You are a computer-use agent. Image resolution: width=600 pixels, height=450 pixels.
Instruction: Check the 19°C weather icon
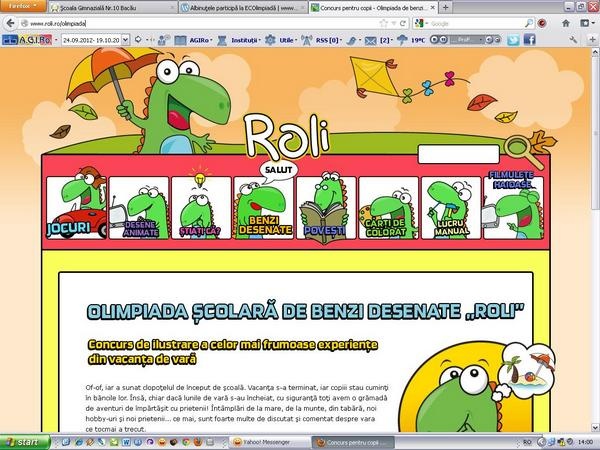tap(402, 40)
